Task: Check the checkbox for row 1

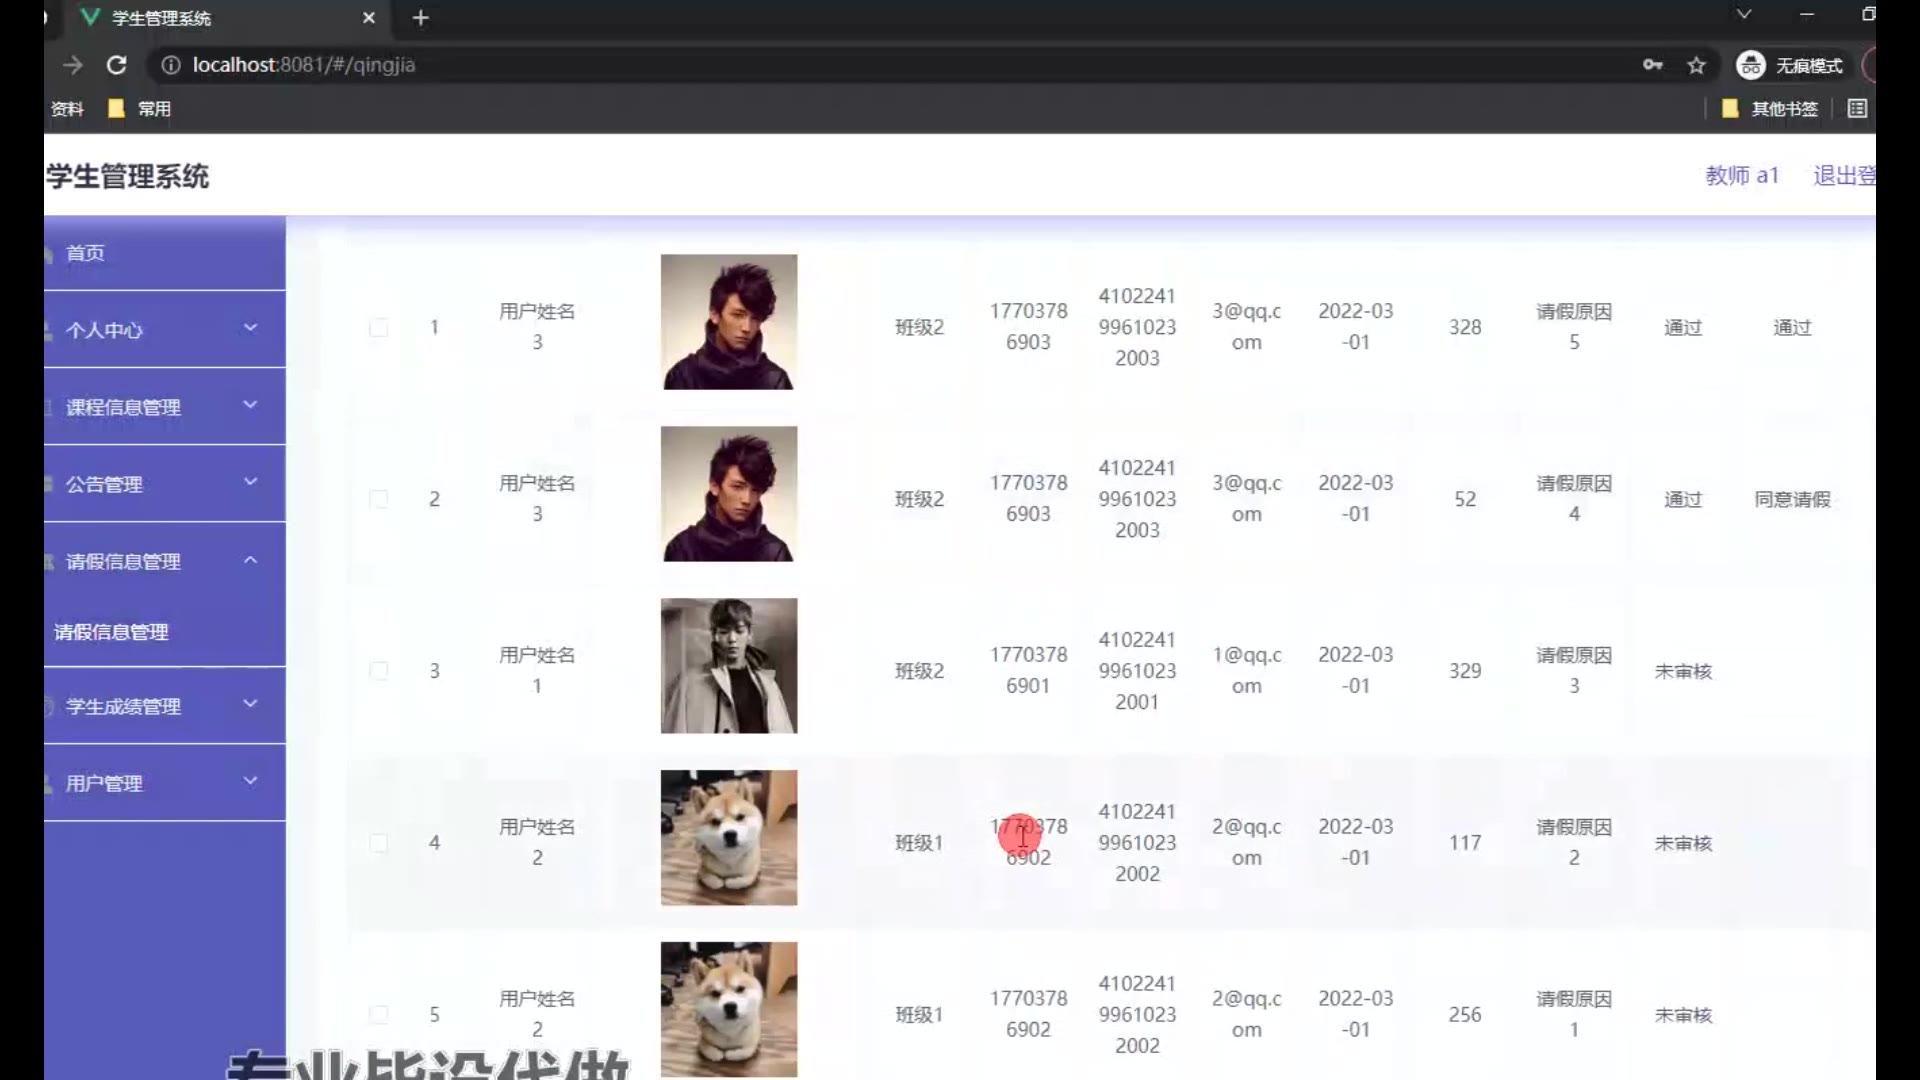Action: [x=378, y=327]
